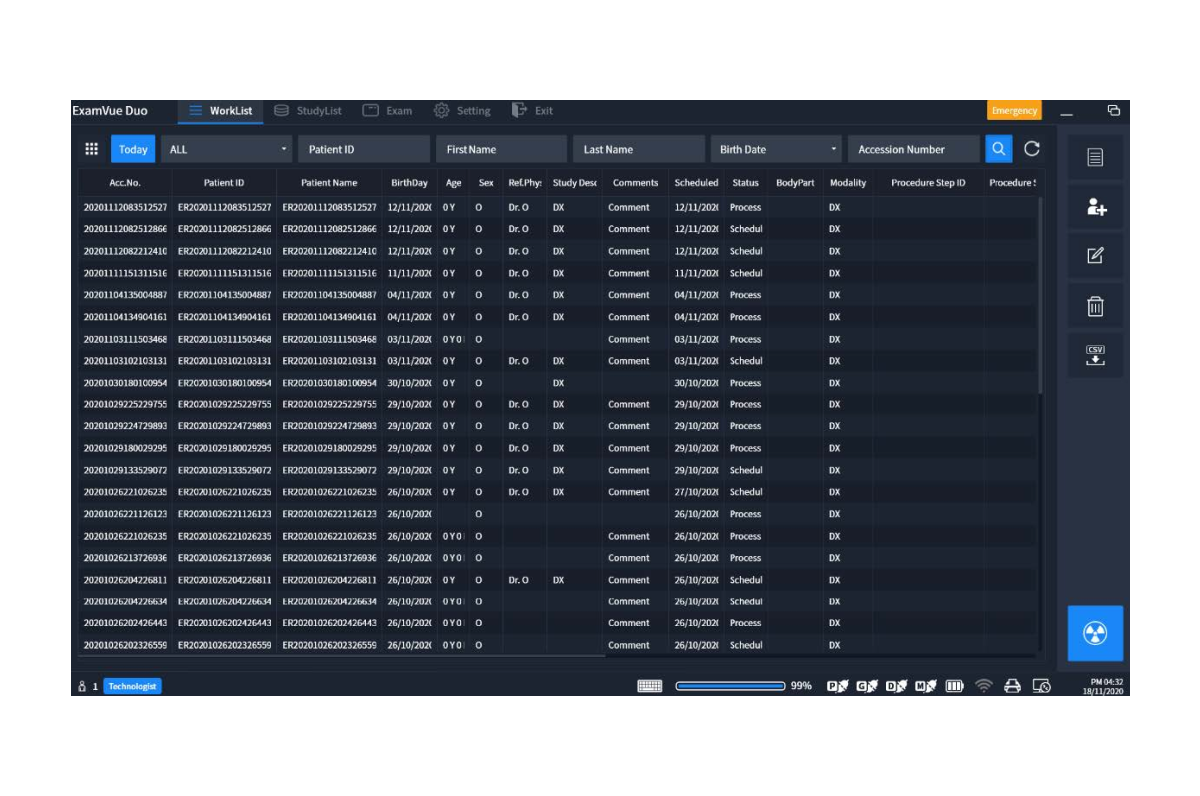Expand the Birth Date dropdown
The width and height of the screenshot is (1200, 796).
tap(776, 149)
